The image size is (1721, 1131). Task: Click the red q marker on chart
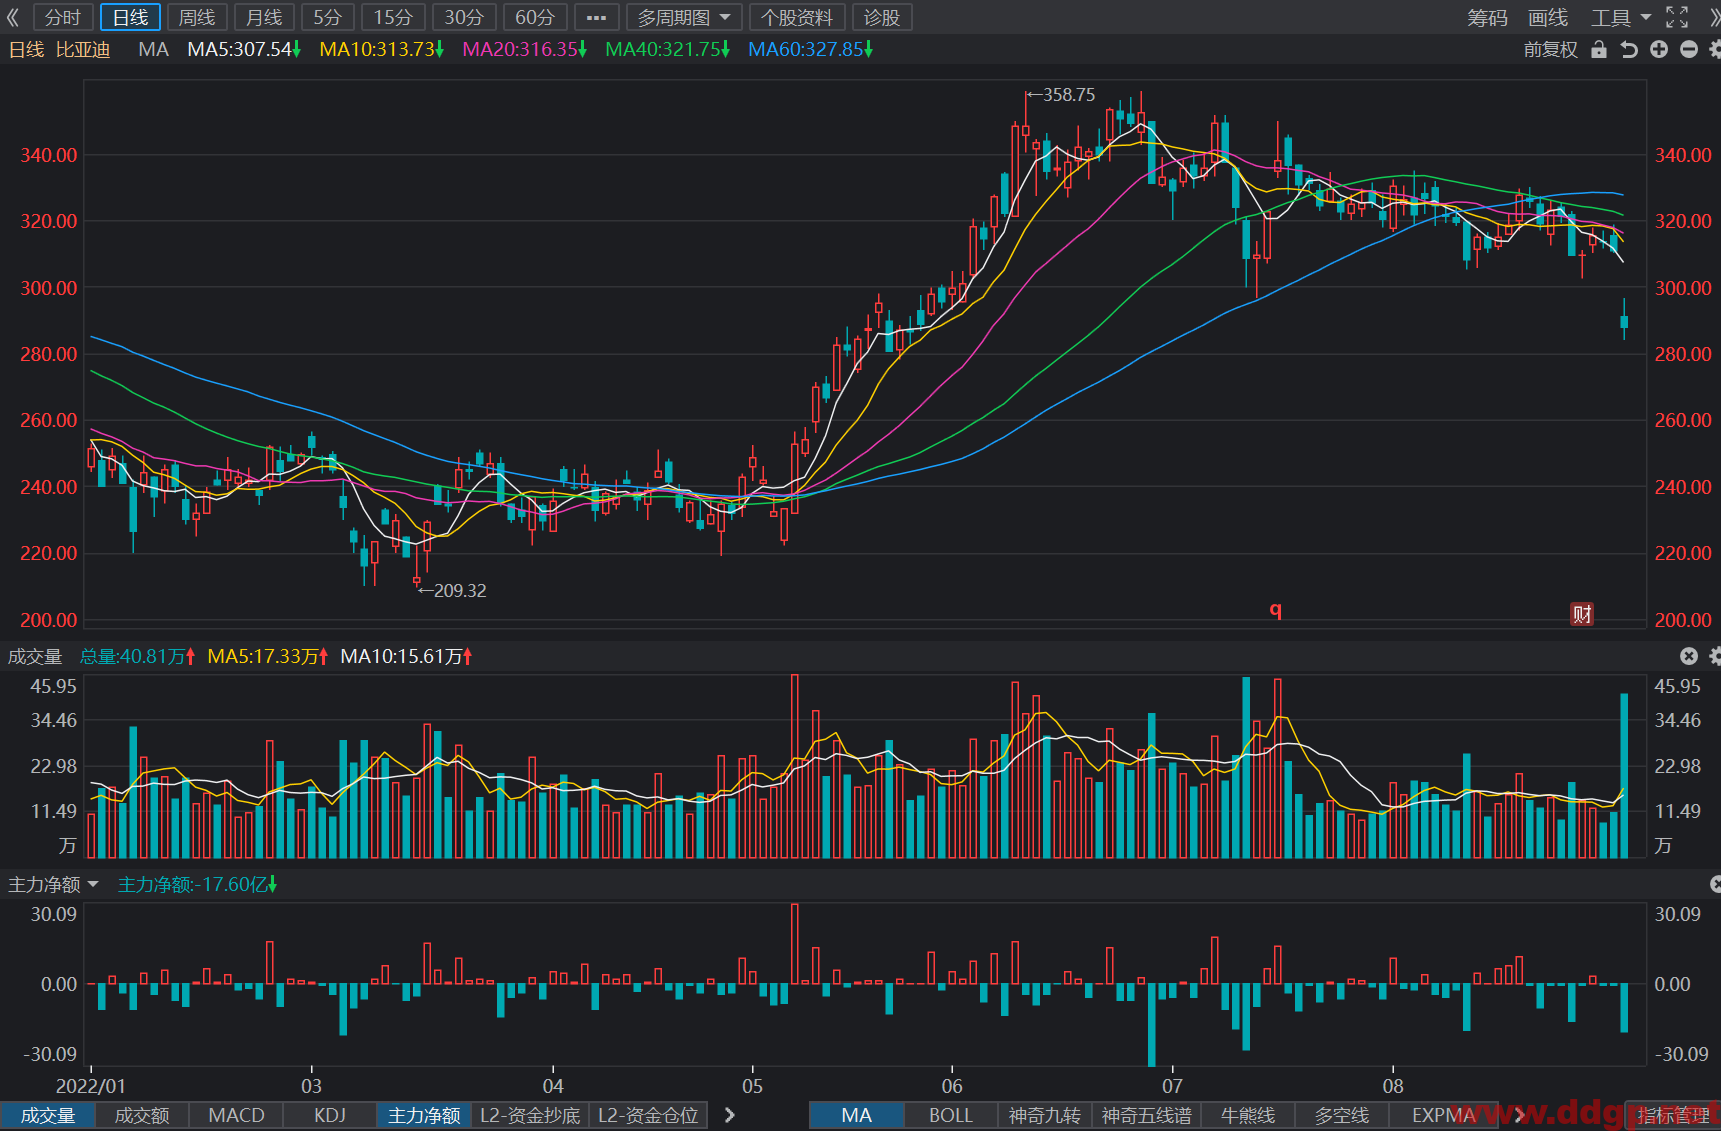(x=1275, y=610)
